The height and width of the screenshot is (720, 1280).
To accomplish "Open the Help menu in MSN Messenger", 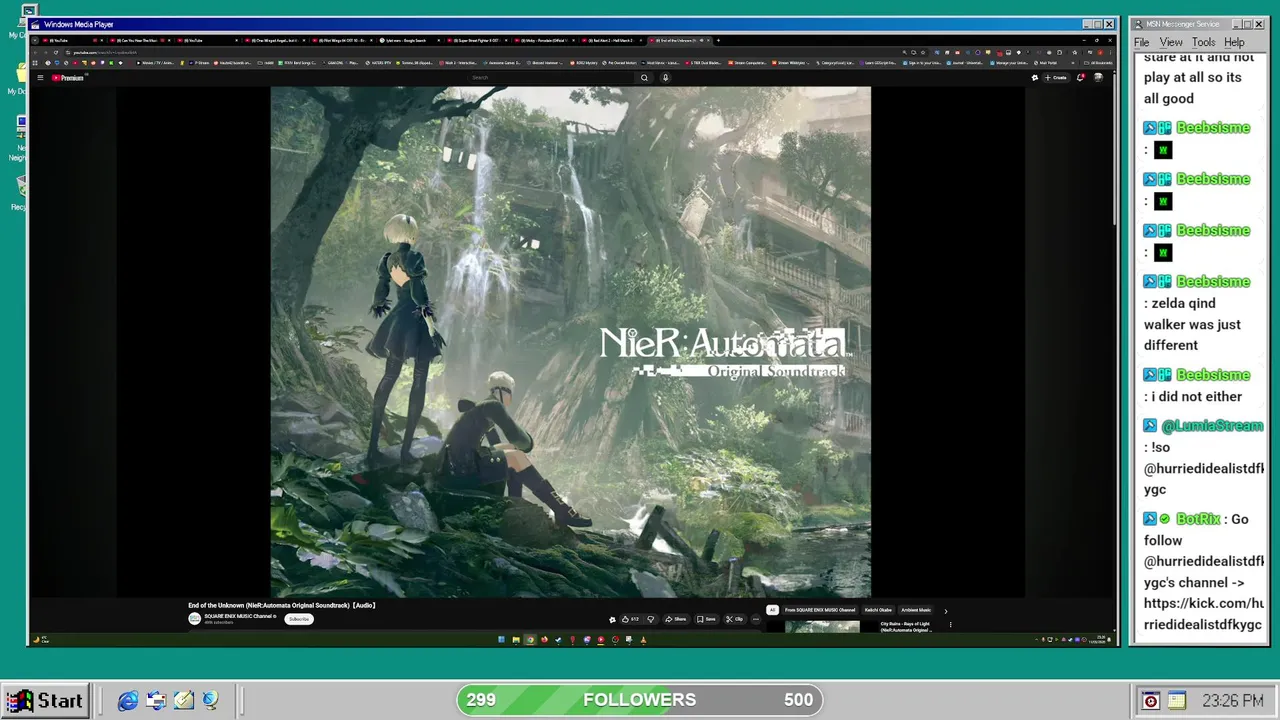I will (x=1235, y=42).
